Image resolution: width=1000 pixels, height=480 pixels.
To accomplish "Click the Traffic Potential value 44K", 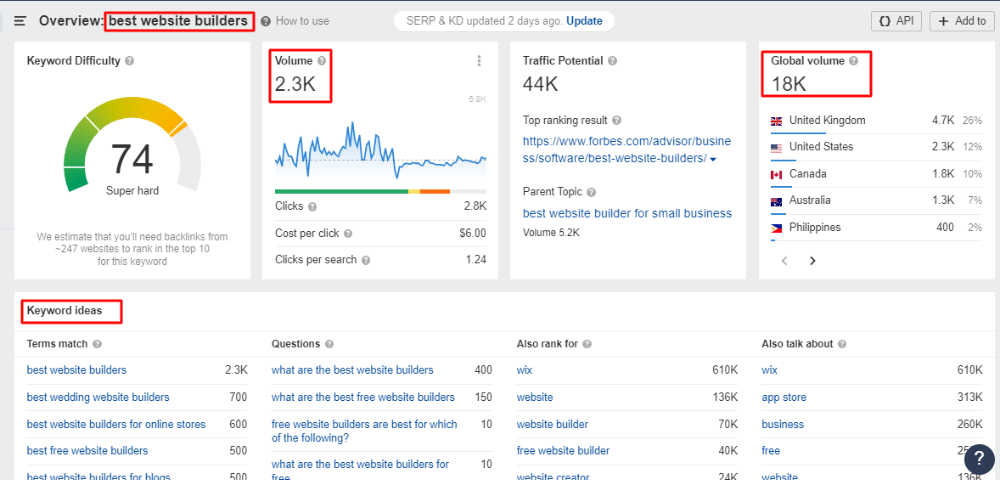I will pos(540,84).
